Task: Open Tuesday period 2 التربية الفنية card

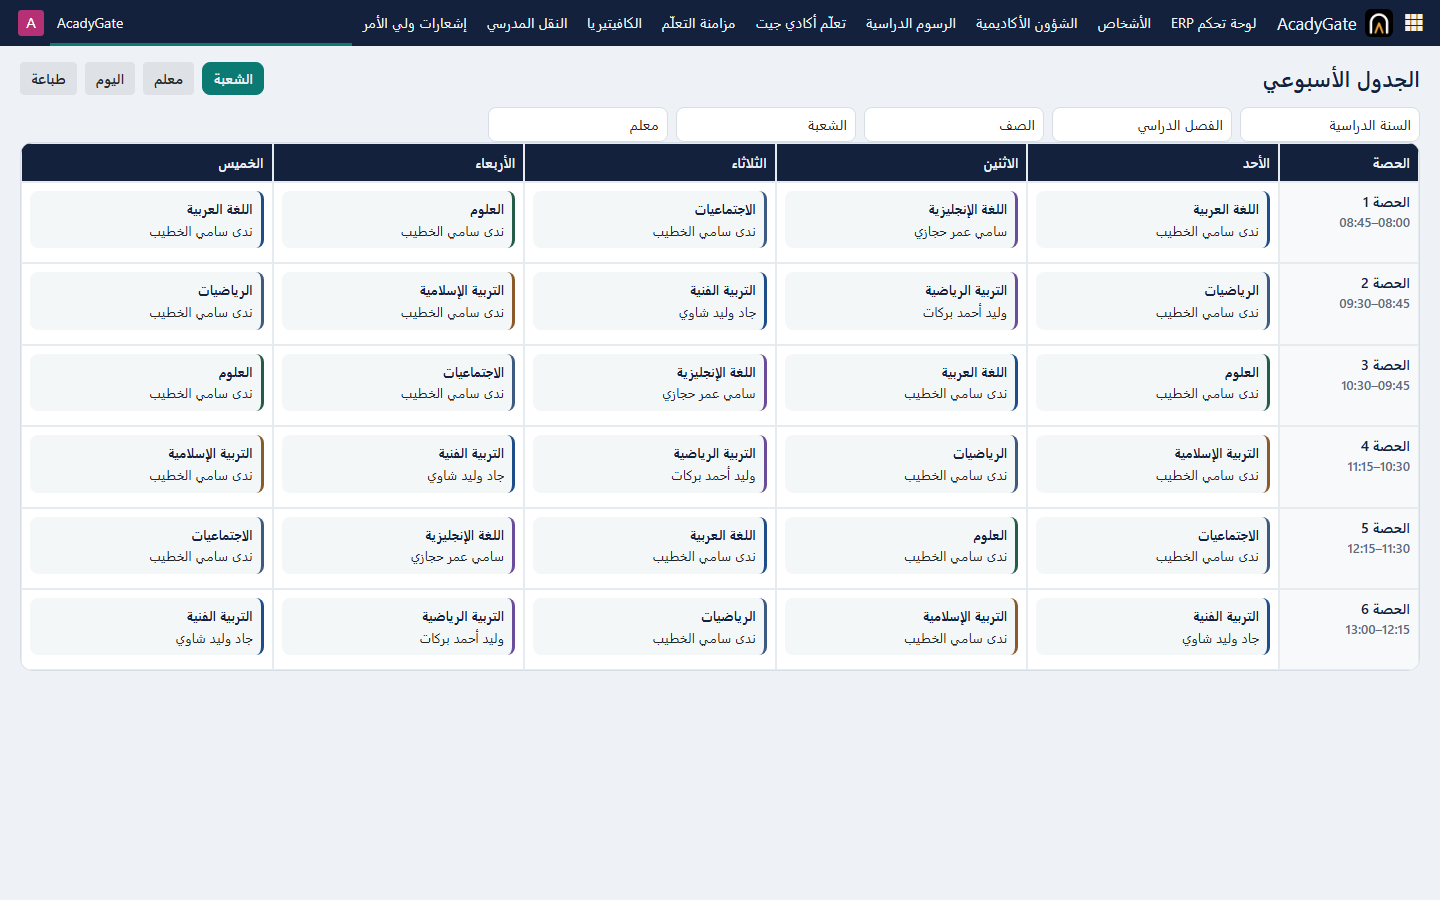Action: coord(650,301)
